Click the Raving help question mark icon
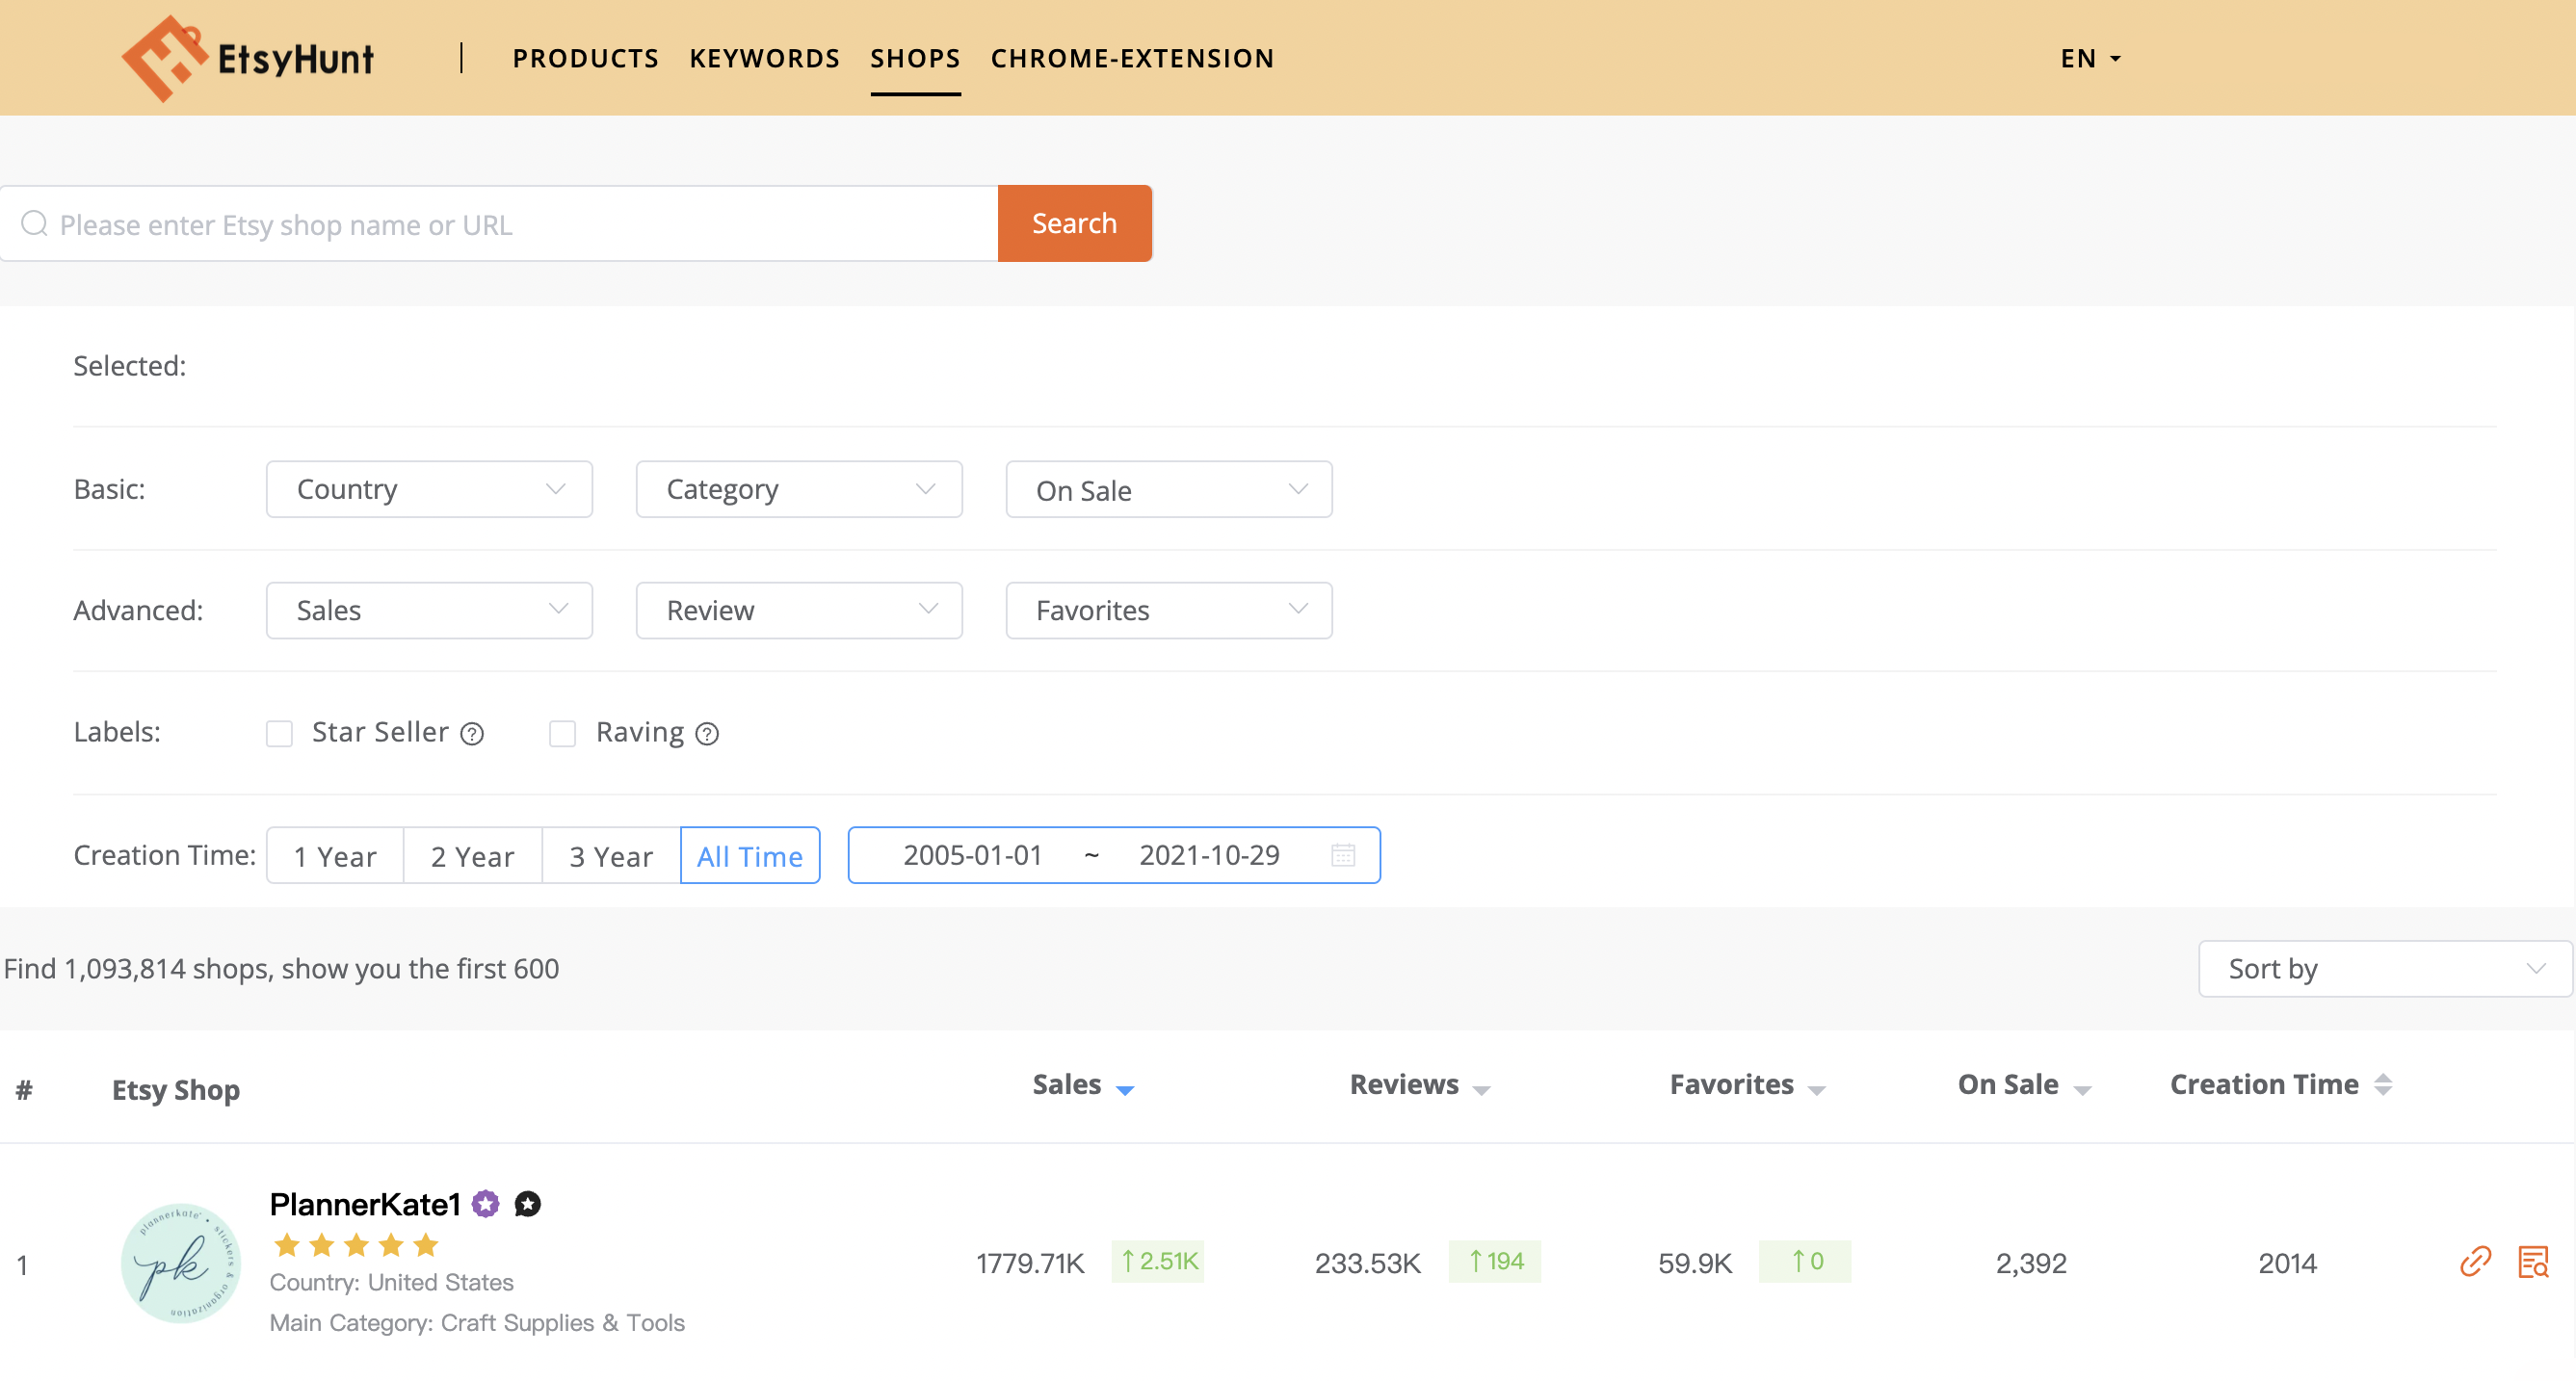2576x1381 pixels. [708, 733]
